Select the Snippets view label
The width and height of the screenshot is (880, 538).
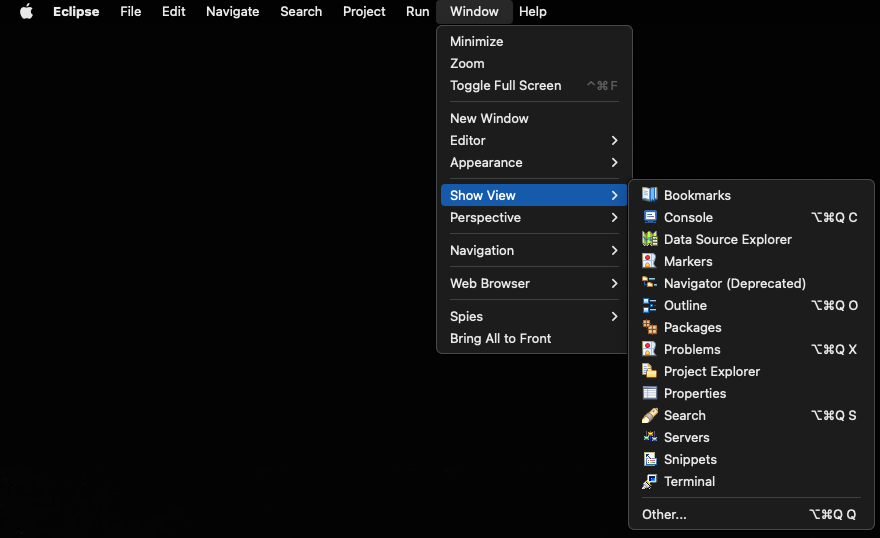click(690, 459)
